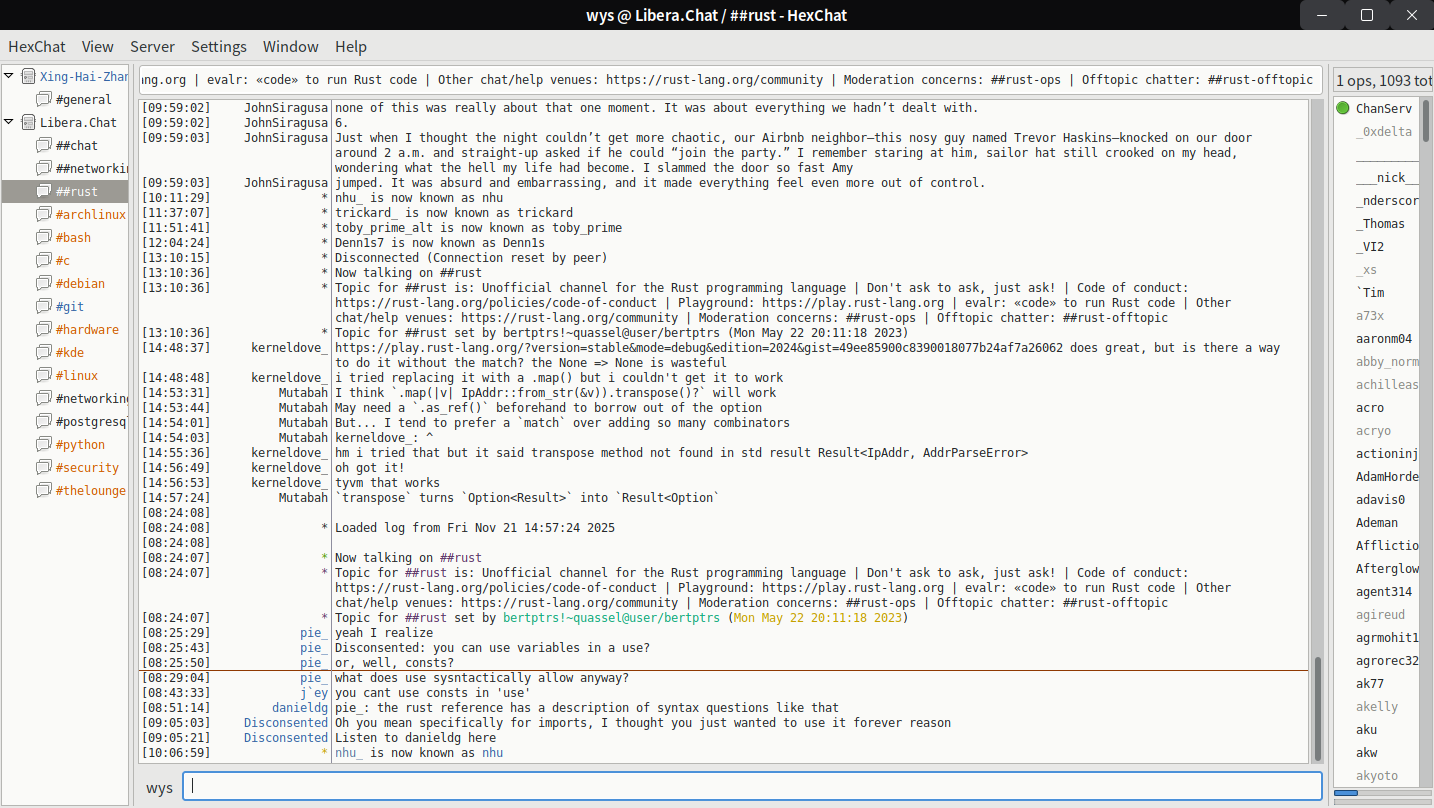Open the Settings menu
Viewport: 1434px width, 808px height.
(219, 46)
